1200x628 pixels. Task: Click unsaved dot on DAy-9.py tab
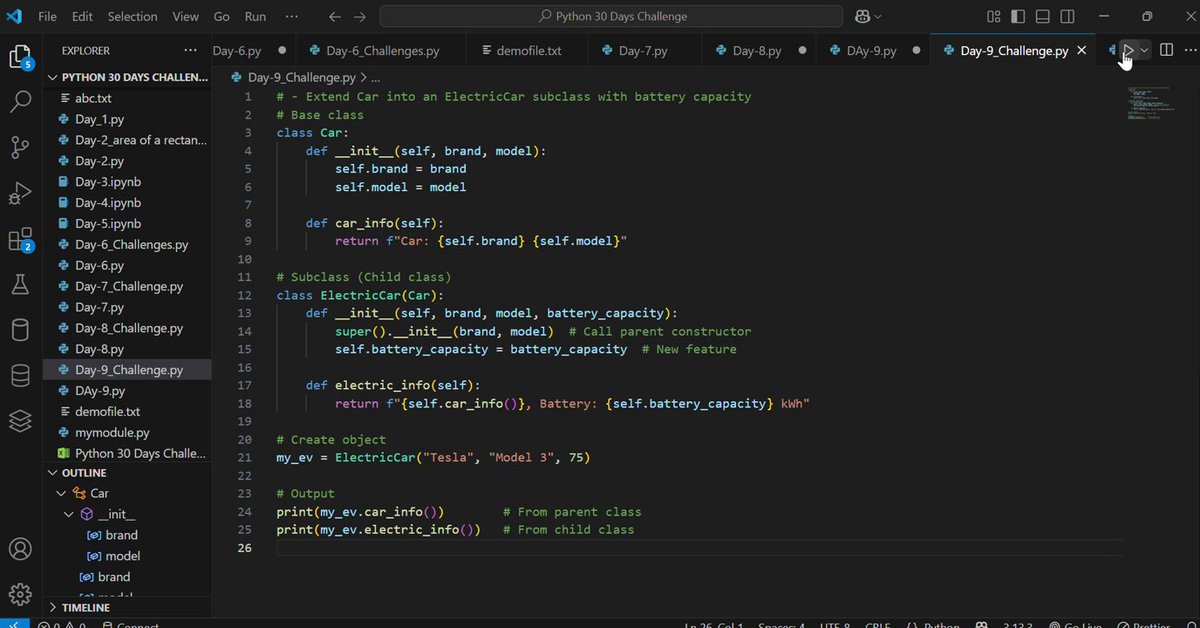pos(916,51)
